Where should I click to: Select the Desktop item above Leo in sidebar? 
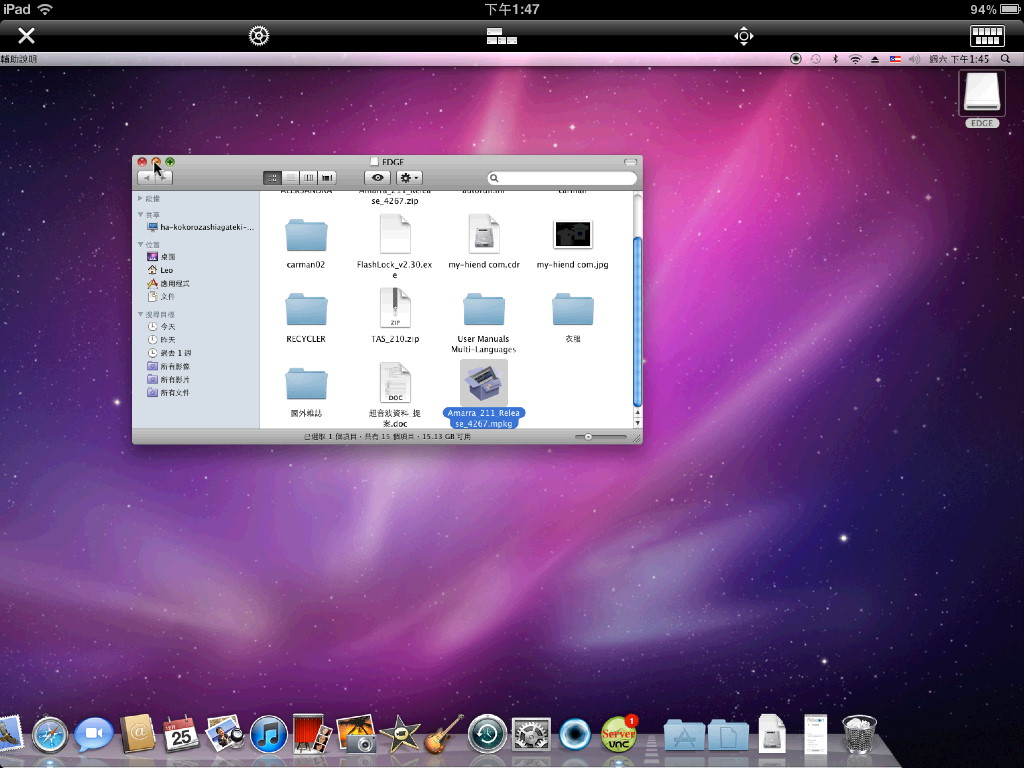[161, 257]
